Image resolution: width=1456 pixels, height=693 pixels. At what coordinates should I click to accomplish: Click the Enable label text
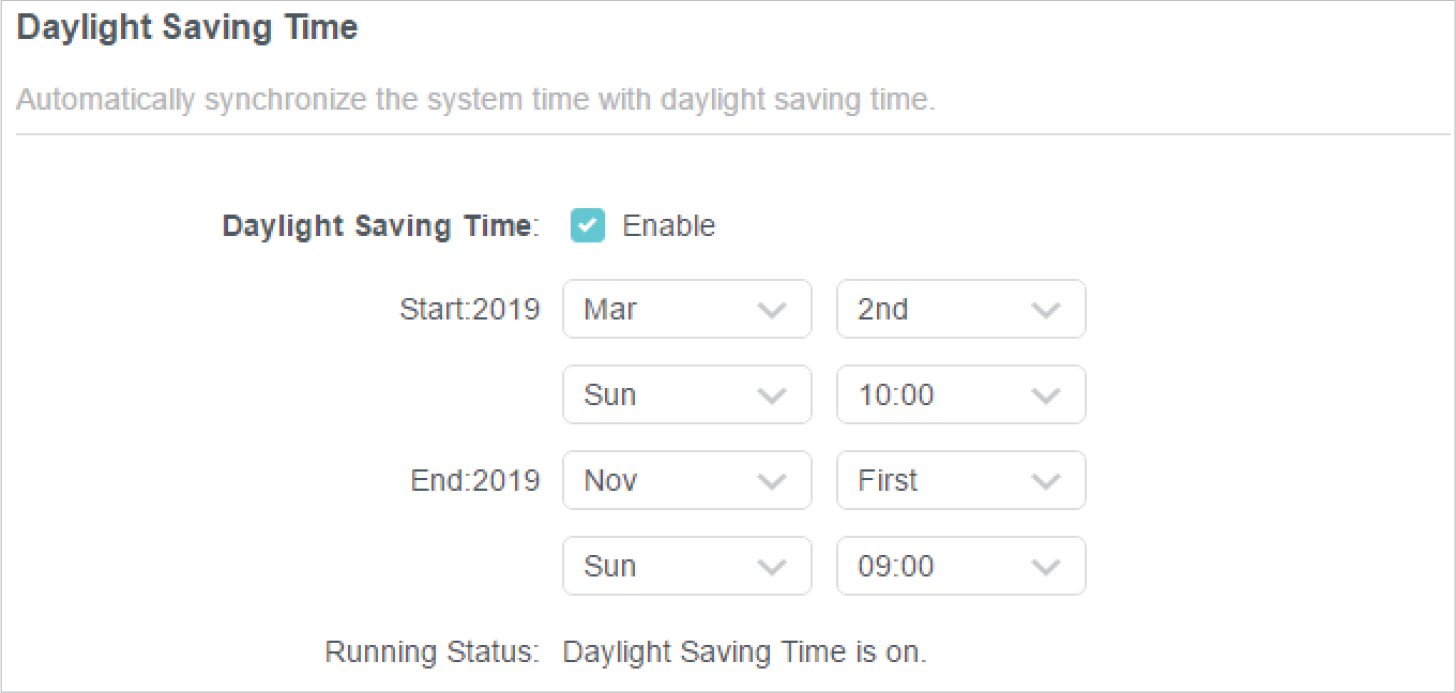[668, 226]
